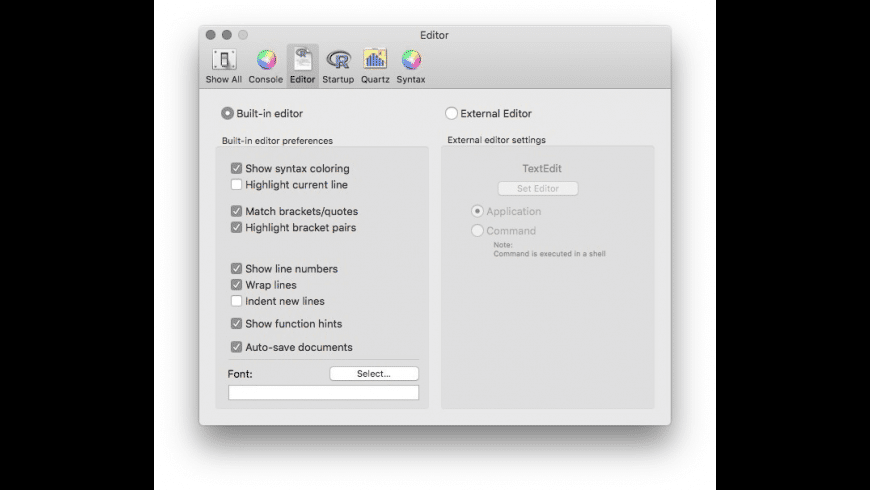Click the 'External editor settings' heading
Image resolution: width=870 pixels, height=490 pixels.
pos(497,140)
